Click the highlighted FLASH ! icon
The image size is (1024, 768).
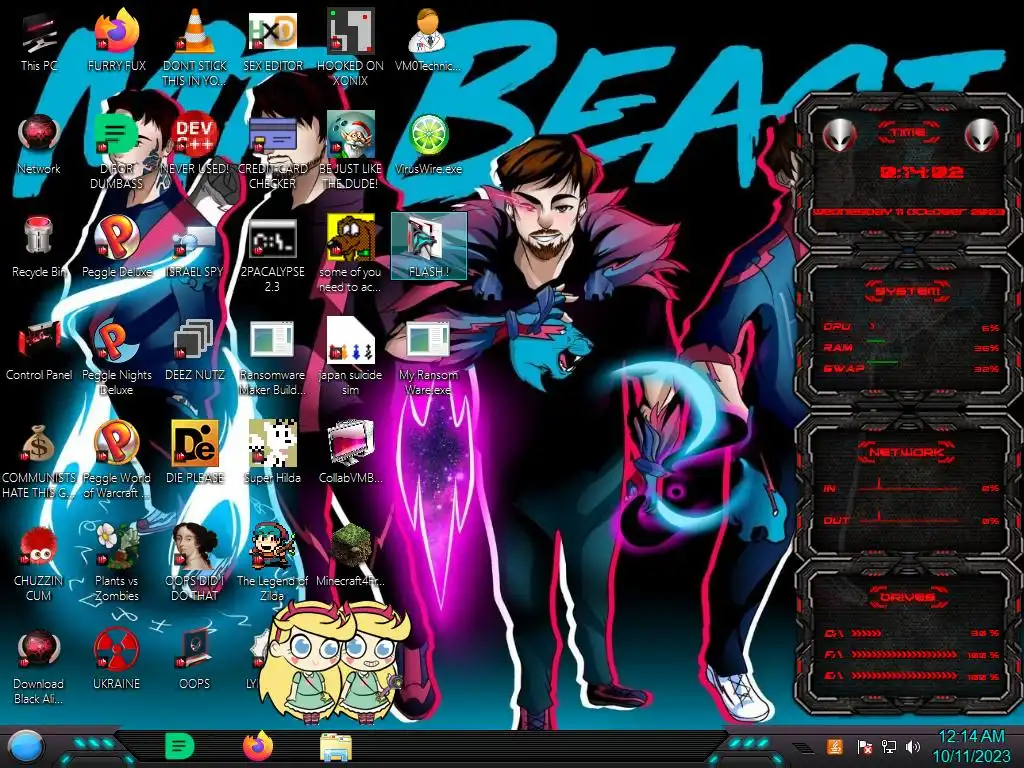(428, 246)
